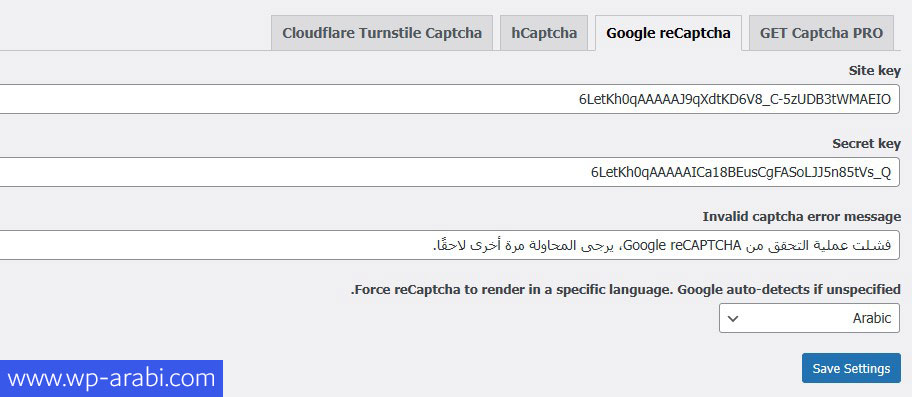Focus the Secret key text field

coord(449,173)
